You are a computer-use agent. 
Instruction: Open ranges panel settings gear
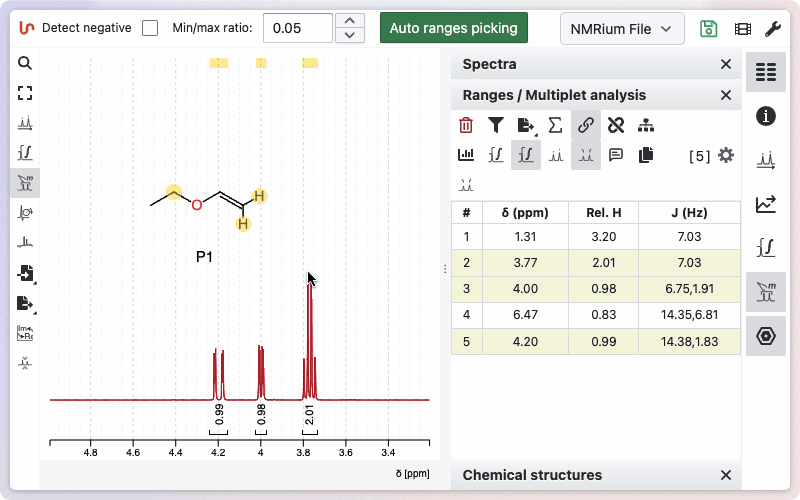point(726,155)
